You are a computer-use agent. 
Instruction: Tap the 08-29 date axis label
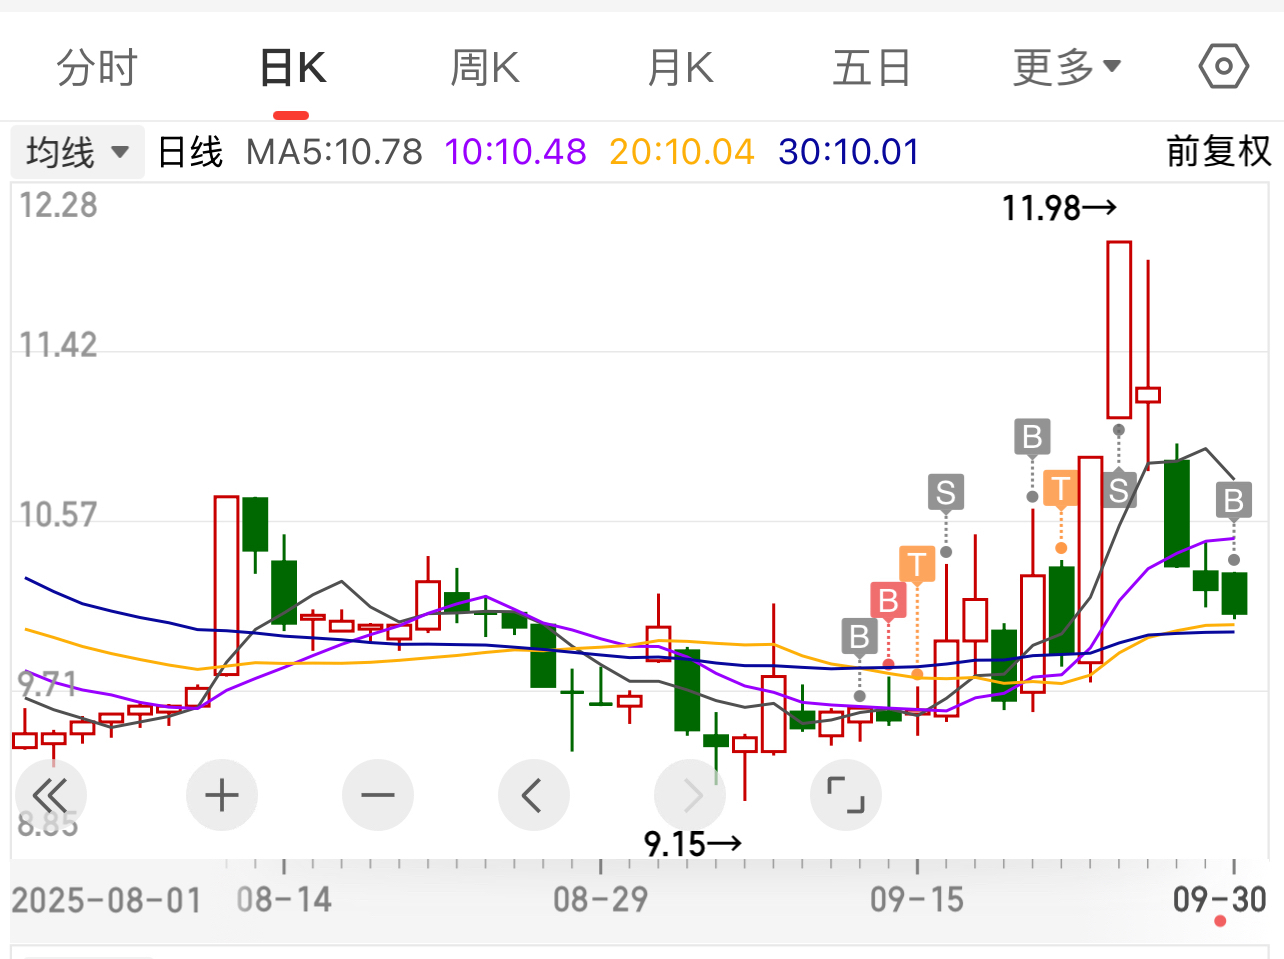click(601, 899)
